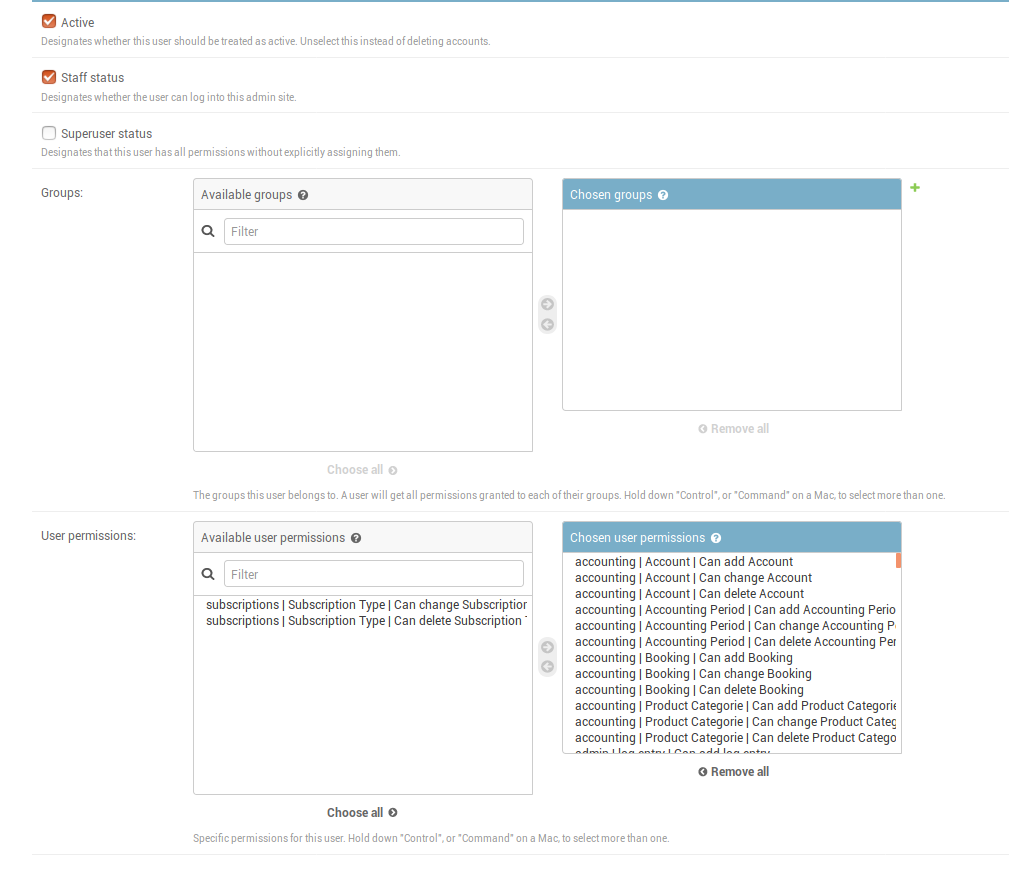Click the empty Chosen groups list box
Image resolution: width=1009 pixels, height=871 pixels.
point(732,309)
